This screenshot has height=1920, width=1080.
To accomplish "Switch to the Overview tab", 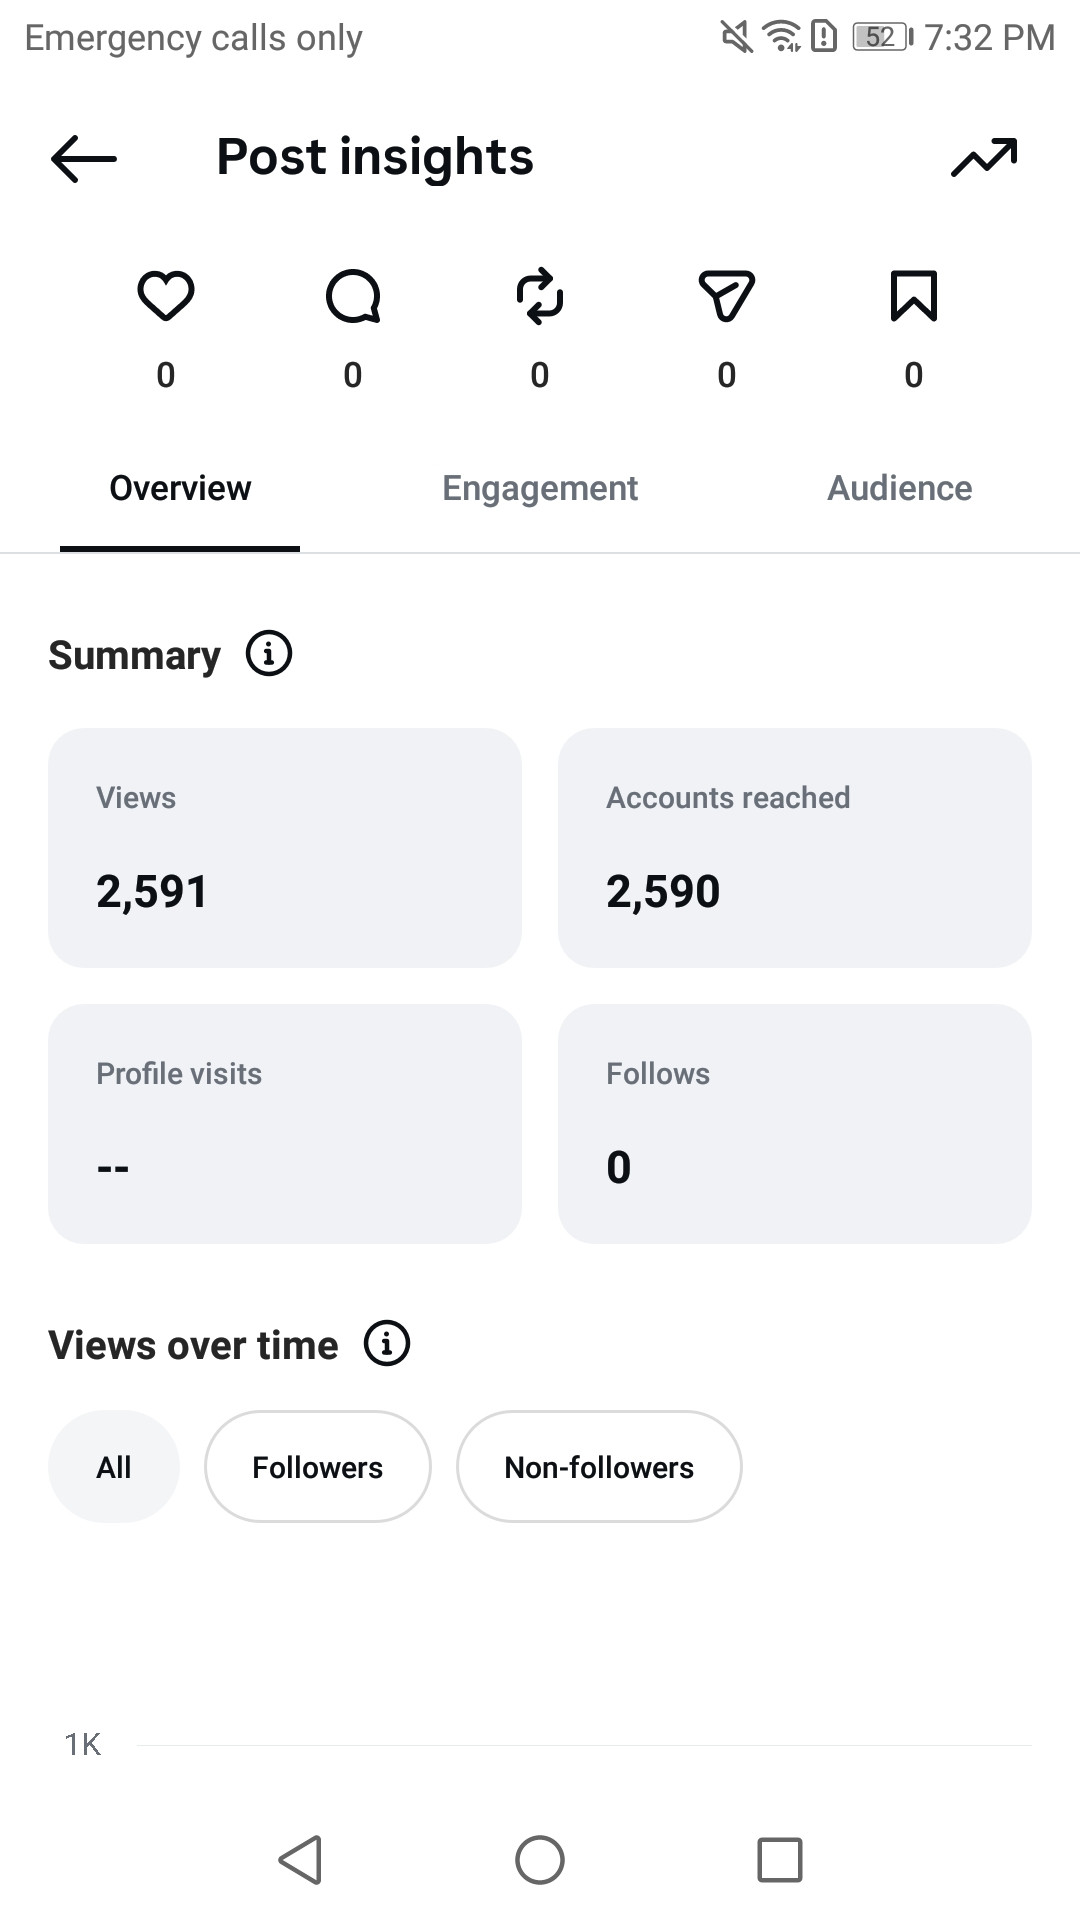I will coord(180,488).
